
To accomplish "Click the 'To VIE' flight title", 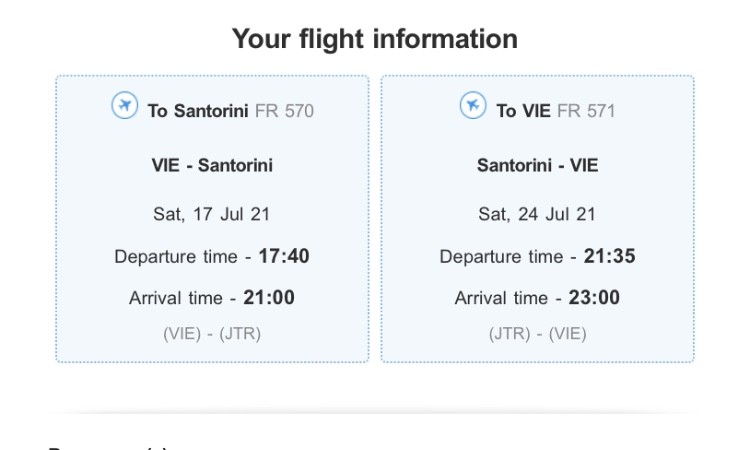I will click(x=523, y=111).
